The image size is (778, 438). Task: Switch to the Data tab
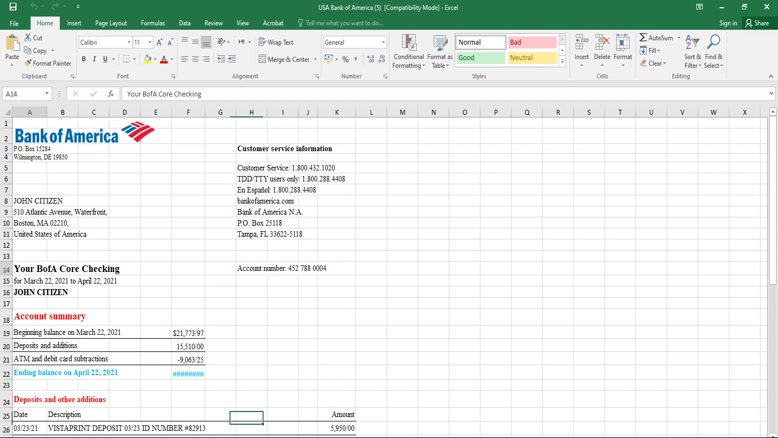tap(185, 23)
